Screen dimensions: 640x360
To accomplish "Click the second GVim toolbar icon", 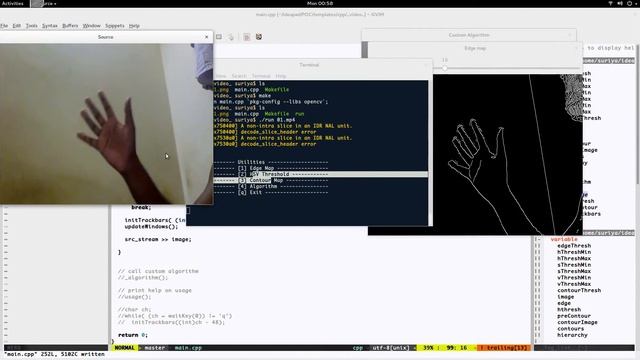I will point(231,37).
